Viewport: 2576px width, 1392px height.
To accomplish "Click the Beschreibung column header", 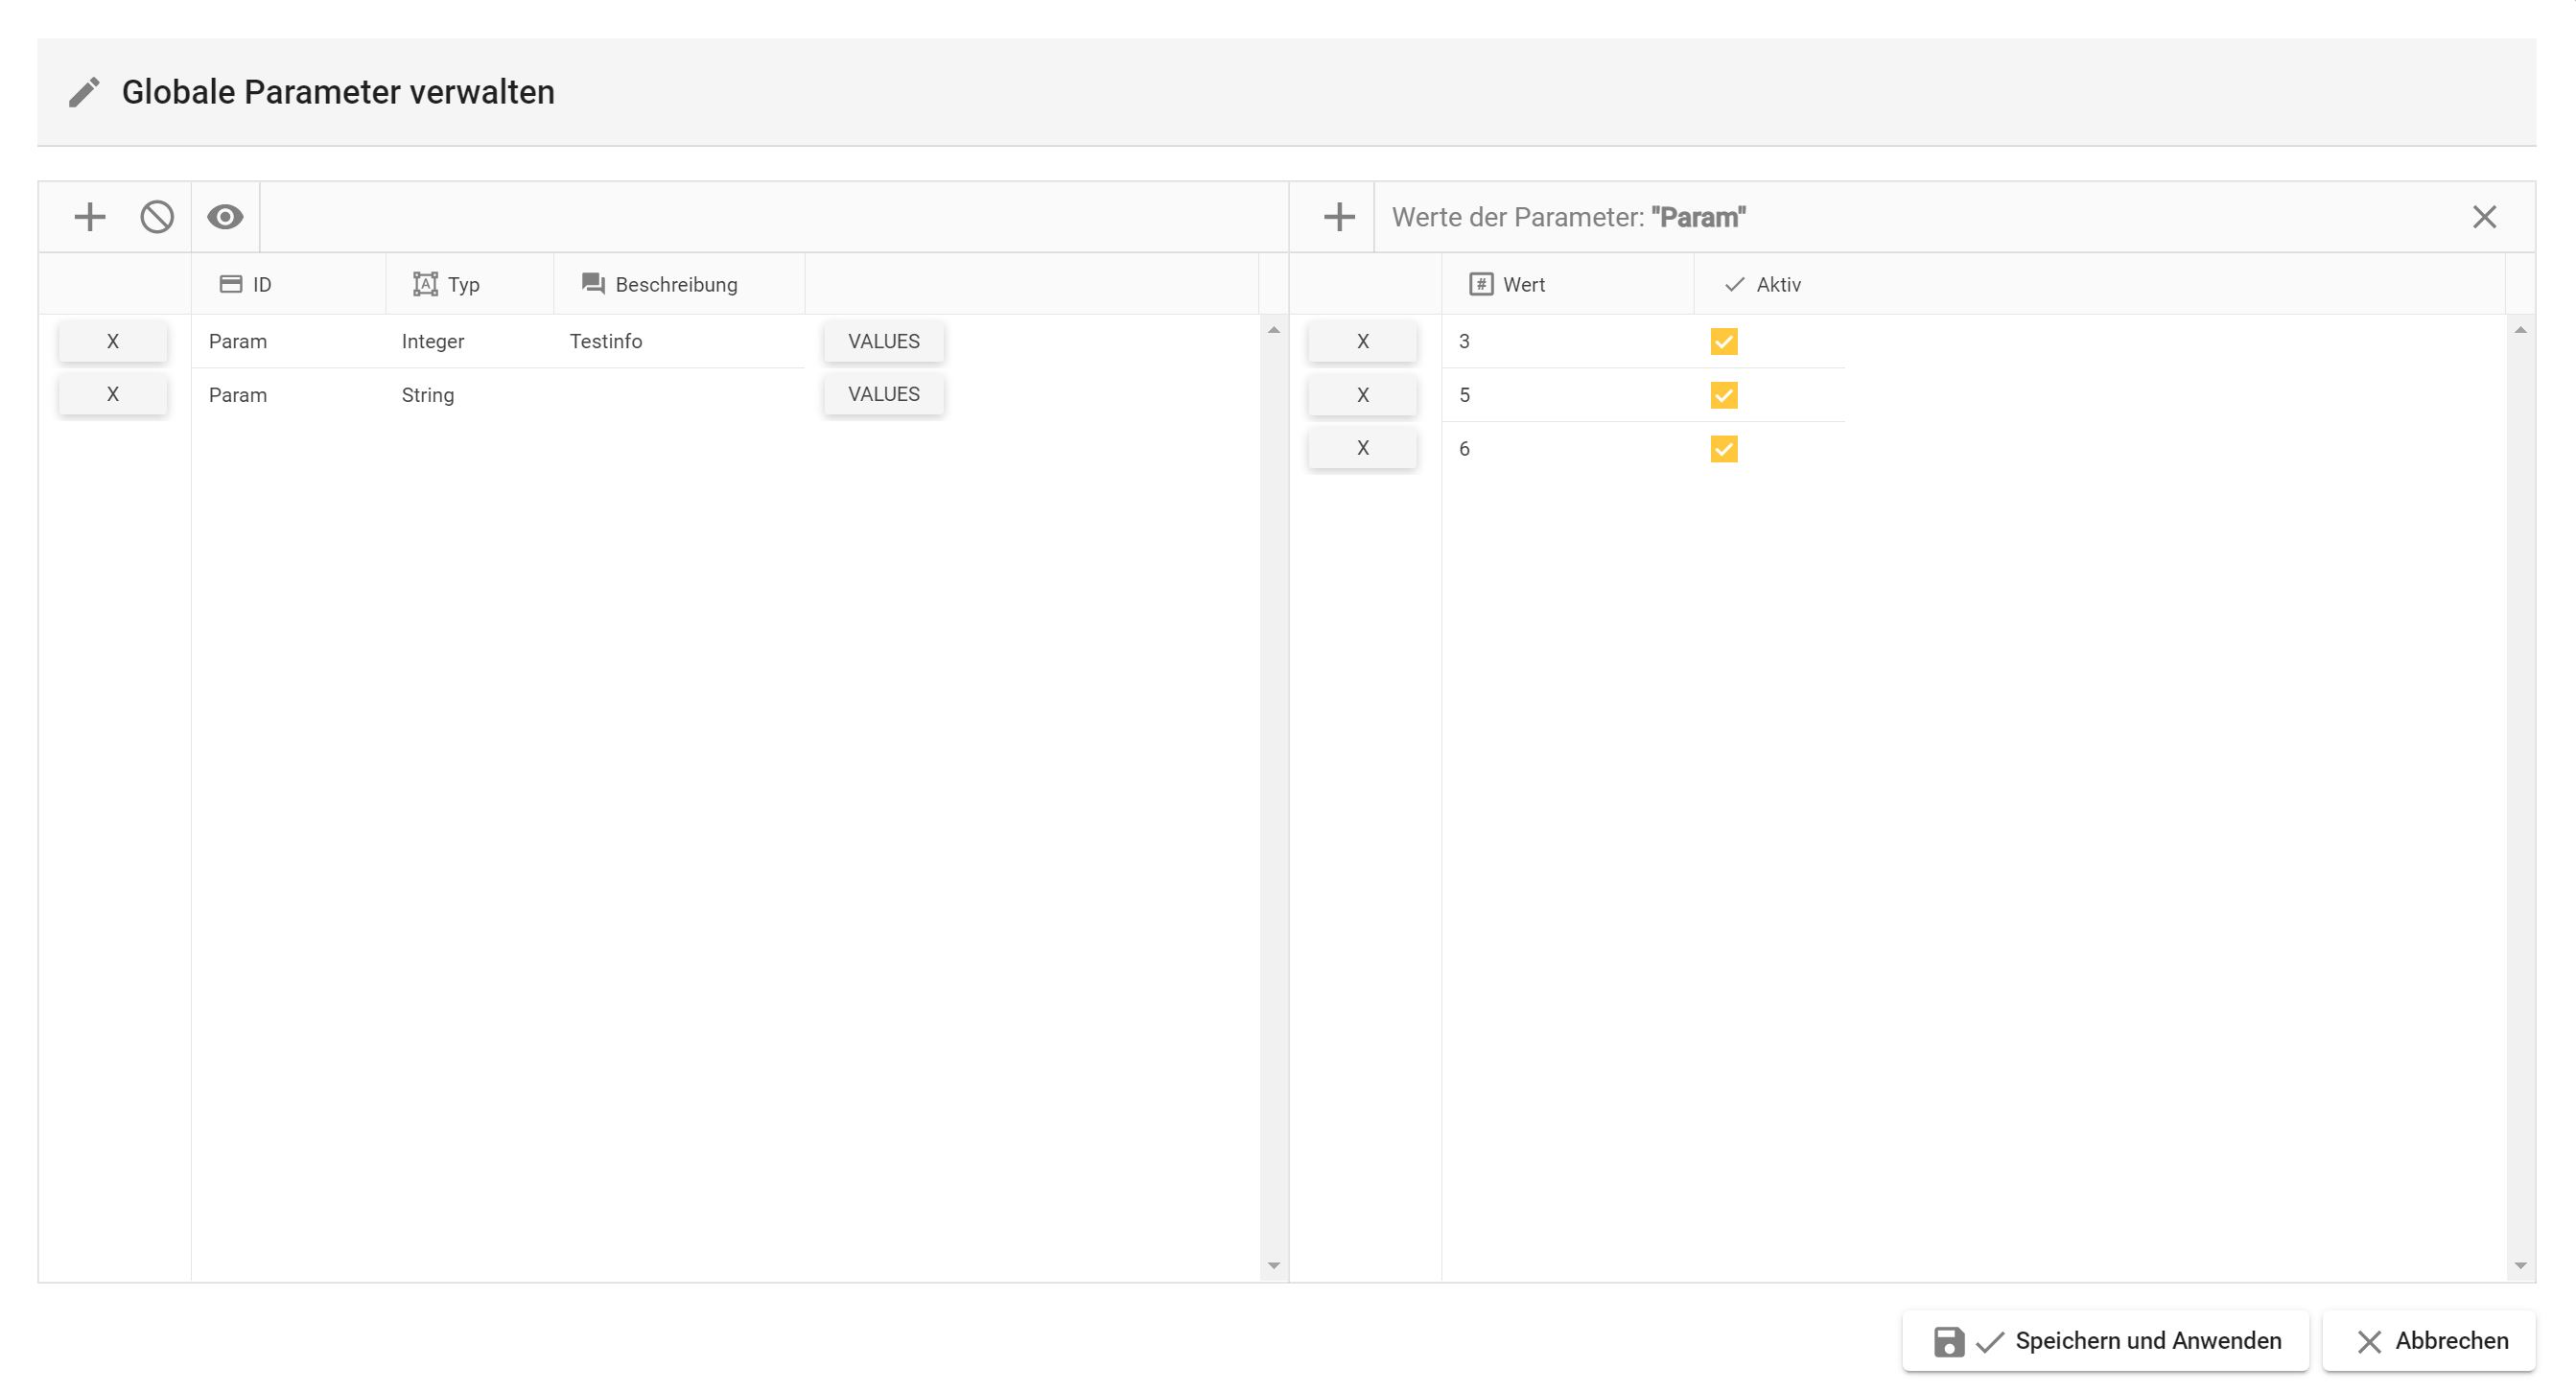I will click(x=679, y=284).
